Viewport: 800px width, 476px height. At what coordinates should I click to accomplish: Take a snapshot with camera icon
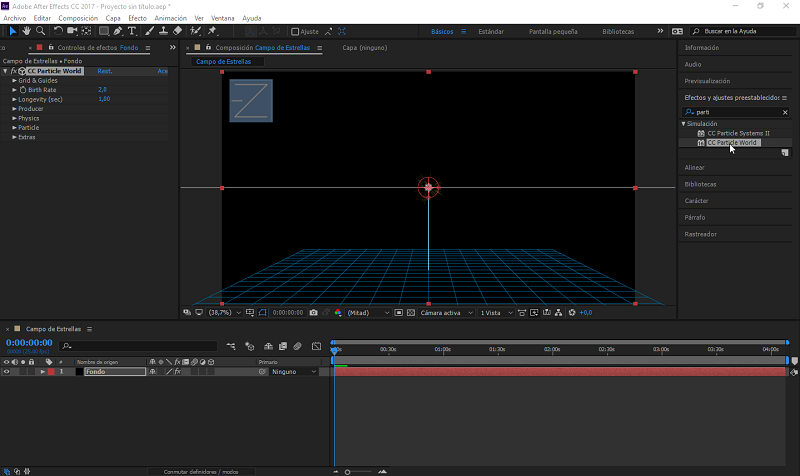(313, 313)
